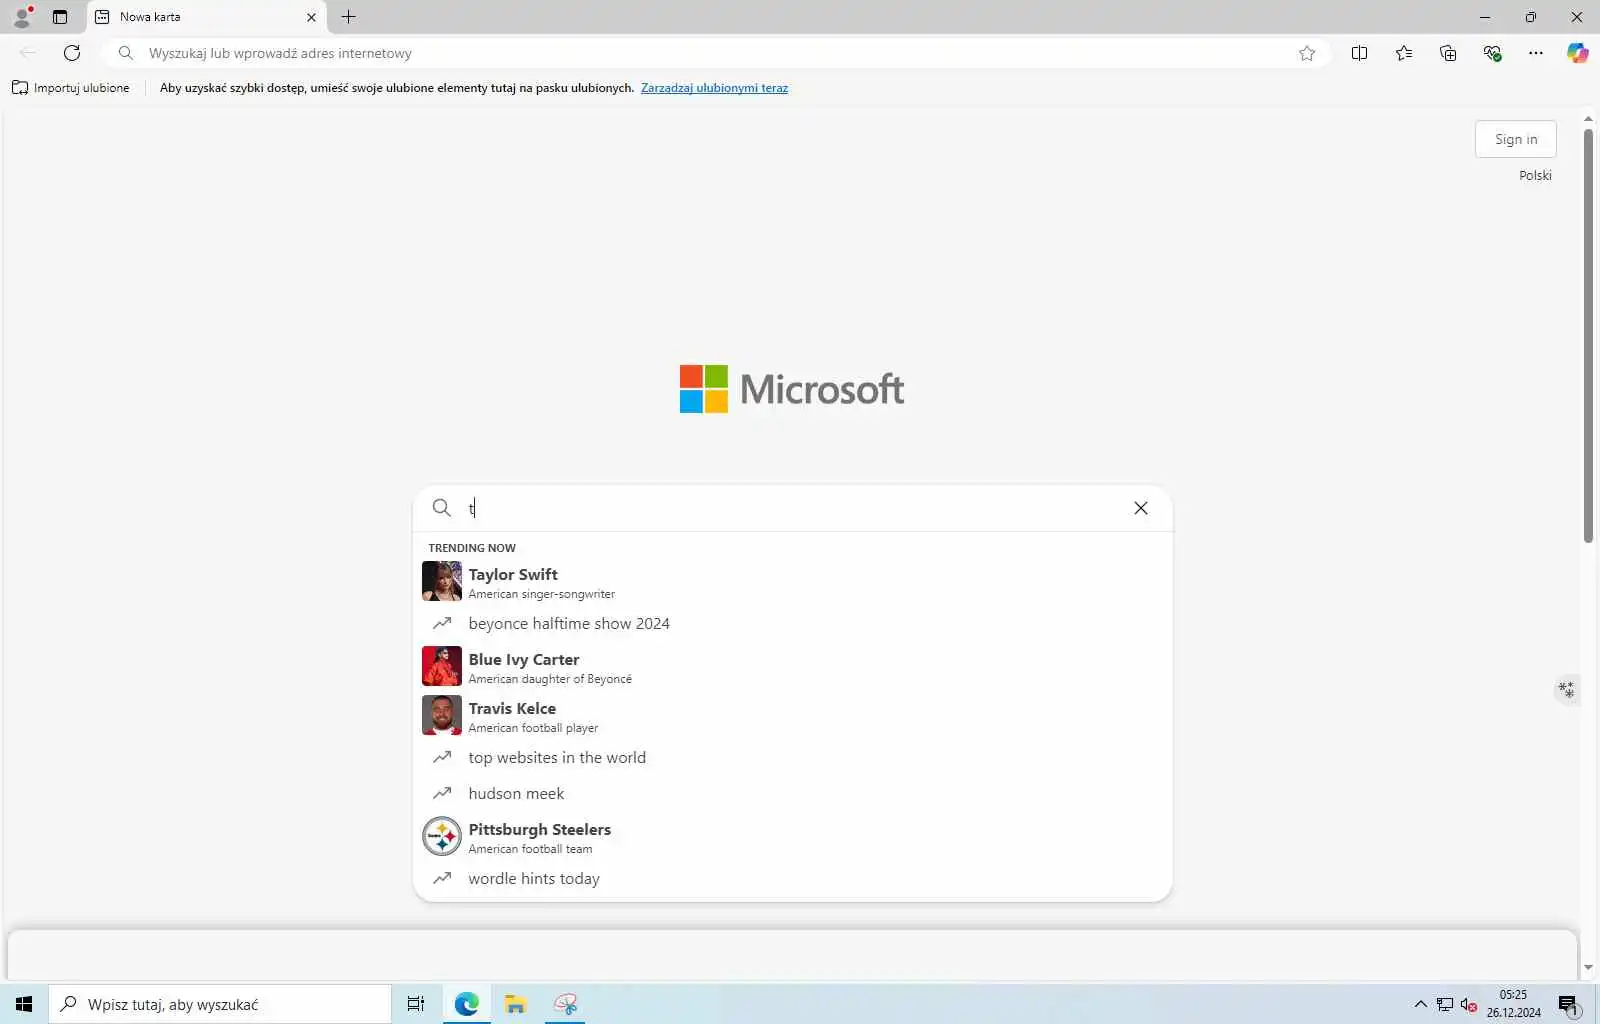Click the Sign in button
Image resolution: width=1600 pixels, height=1024 pixels.
tap(1516, 139)
